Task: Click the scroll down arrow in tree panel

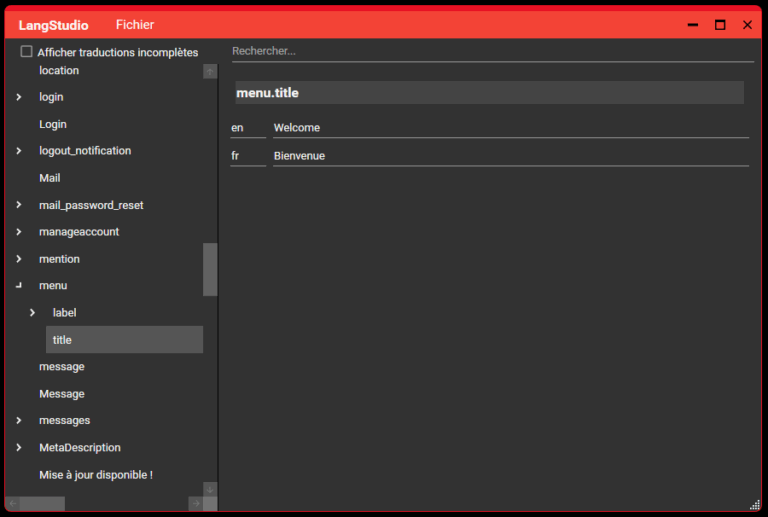Action: (x=210, y=489)
